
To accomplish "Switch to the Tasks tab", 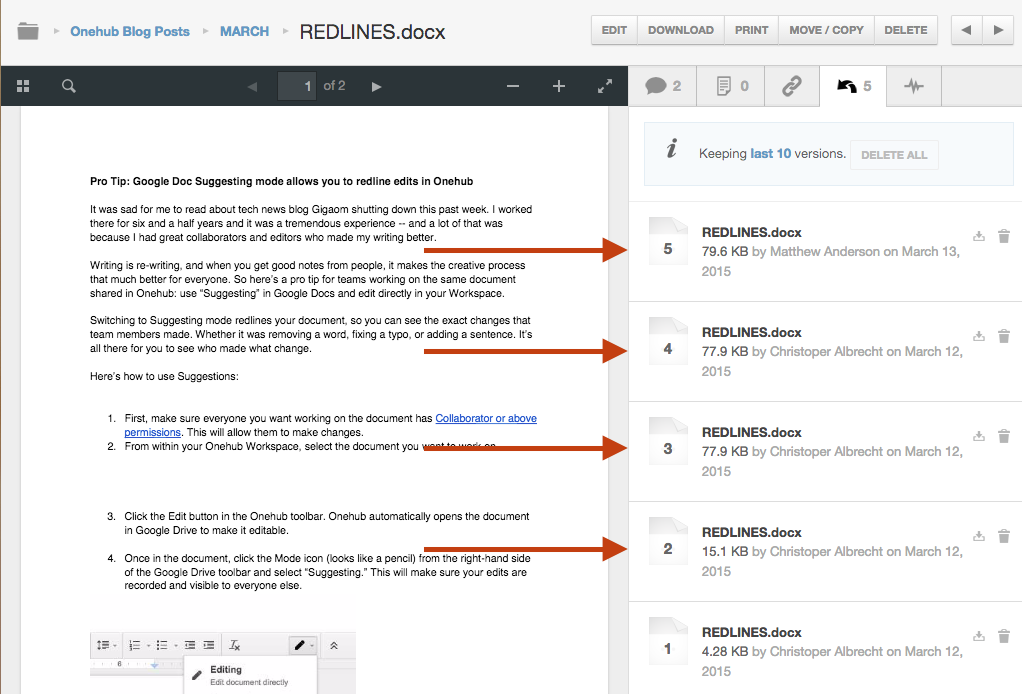I will pos(731,86).
